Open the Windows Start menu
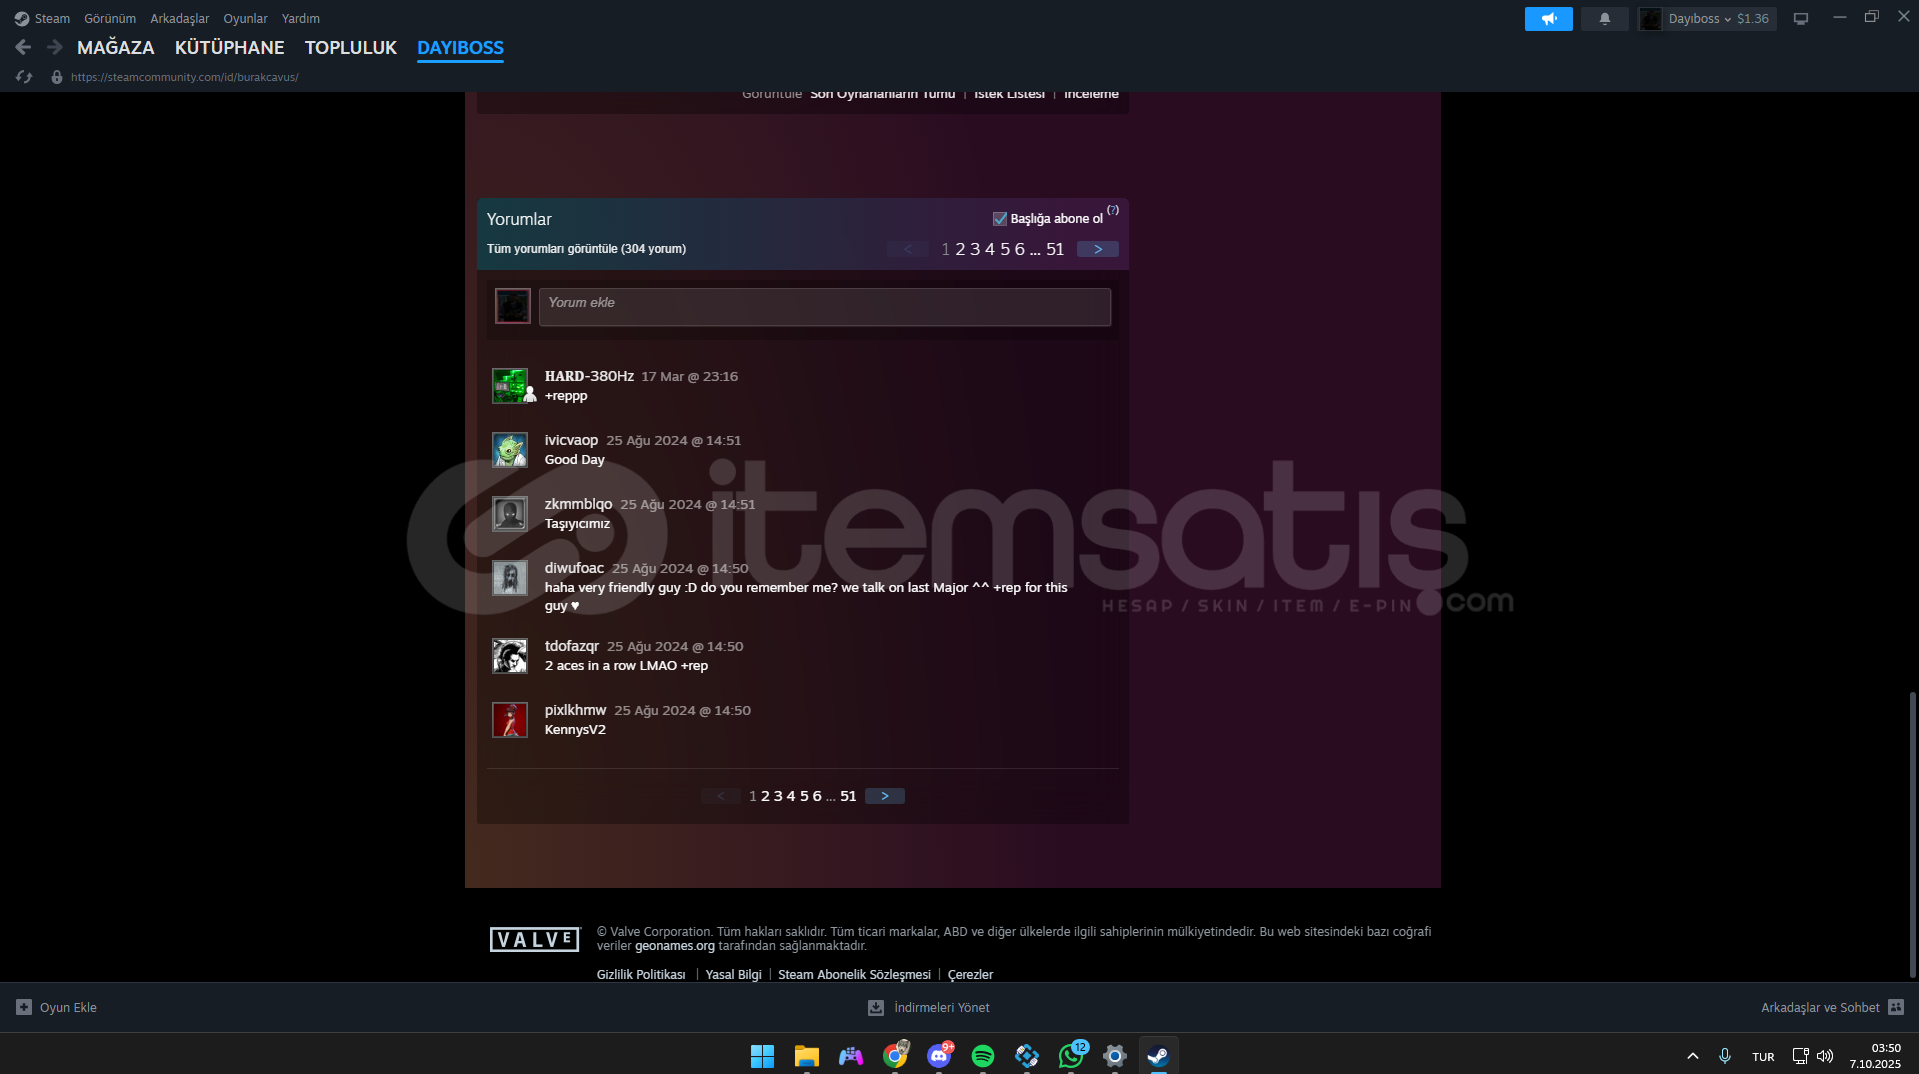This screenshot has width=1919, height=1074. pos(762,1056)
